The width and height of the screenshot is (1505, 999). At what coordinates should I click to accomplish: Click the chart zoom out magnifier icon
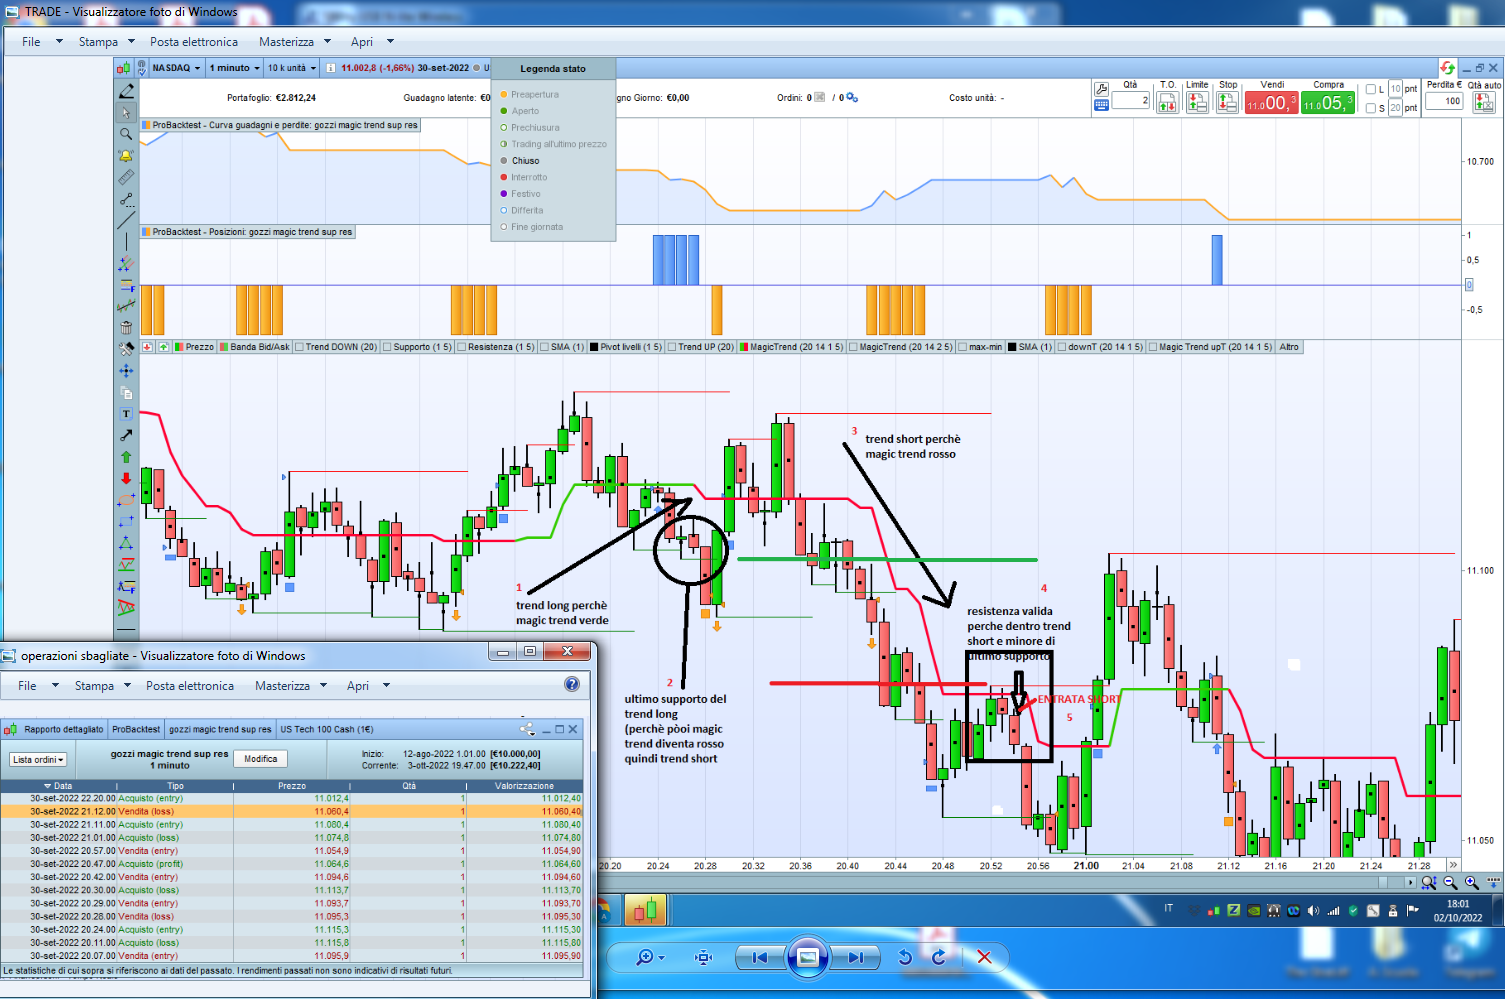click(1450, 882)
